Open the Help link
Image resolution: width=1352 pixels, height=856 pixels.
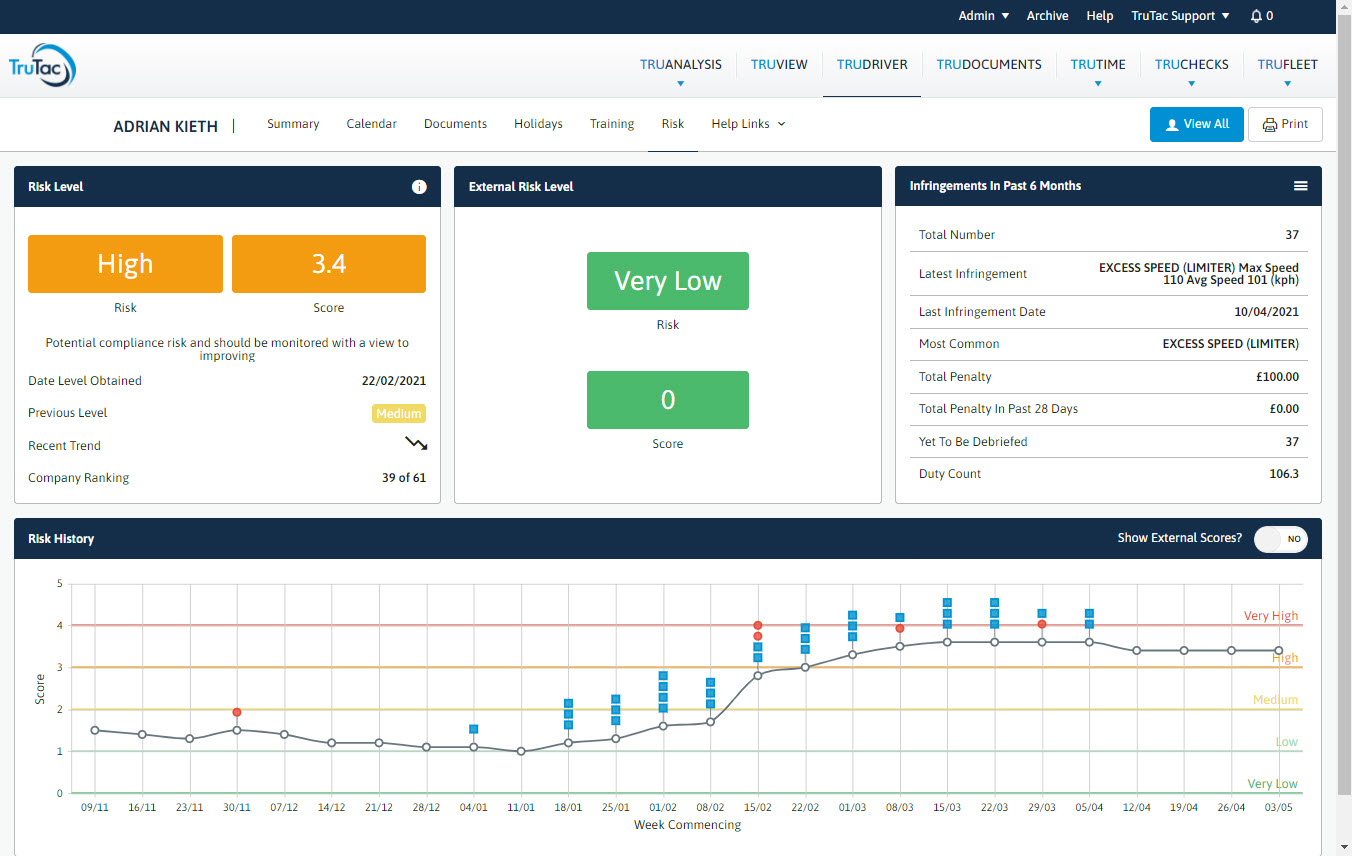point(1099,15)
